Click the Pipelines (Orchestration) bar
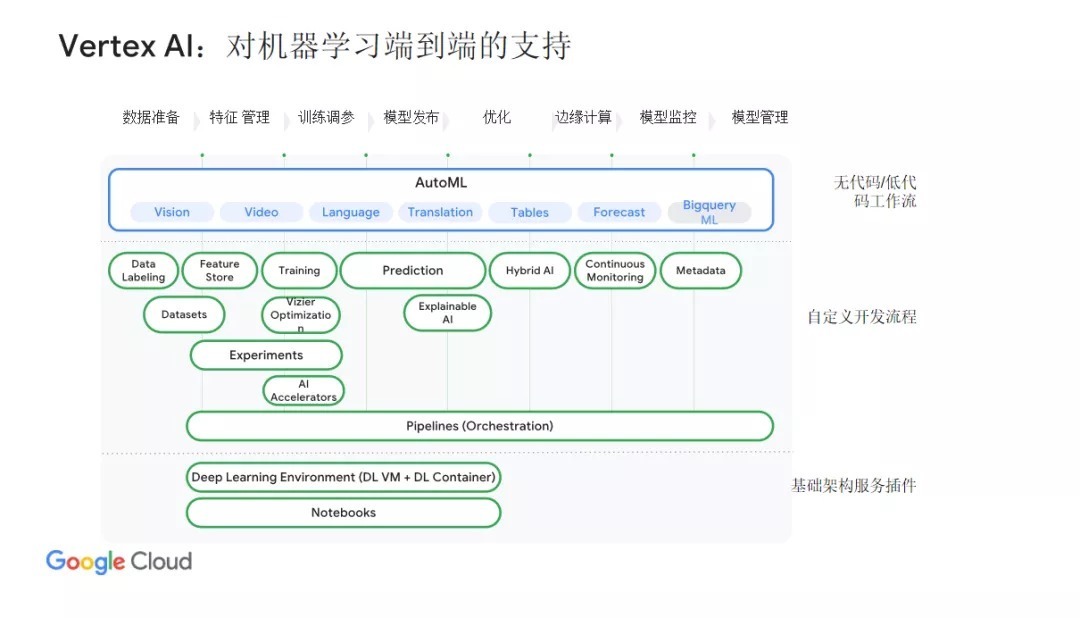The height and width of the screenshot is (618, 1080). (x=479, y=426)
